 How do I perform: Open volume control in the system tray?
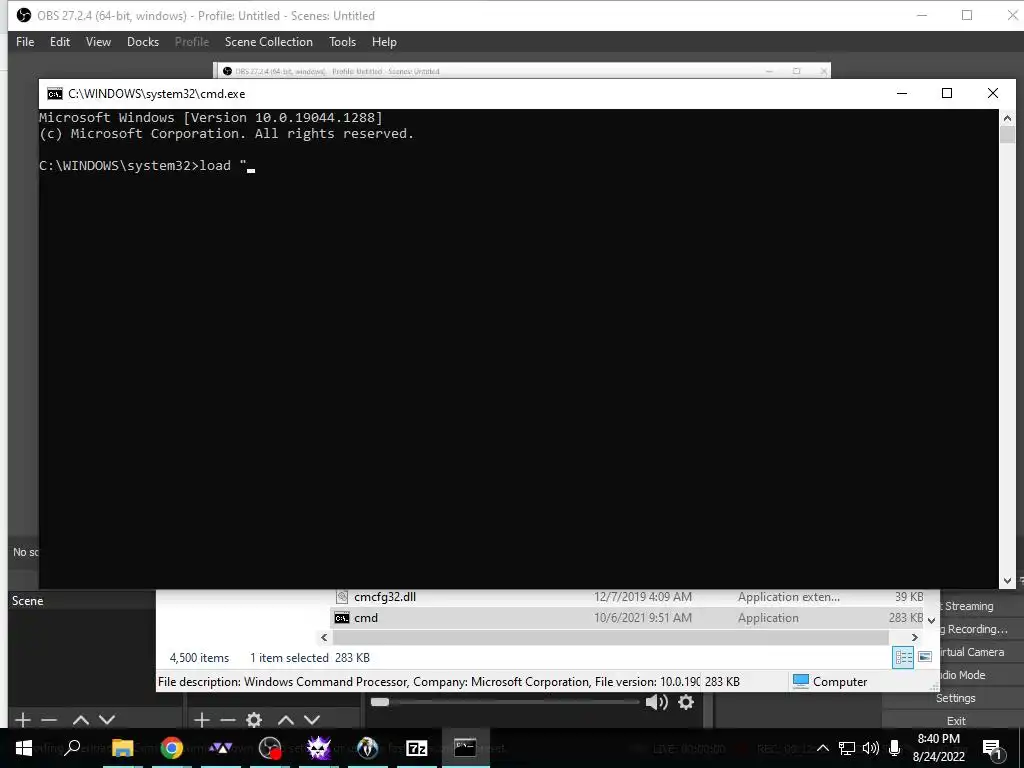pos(871,748)
